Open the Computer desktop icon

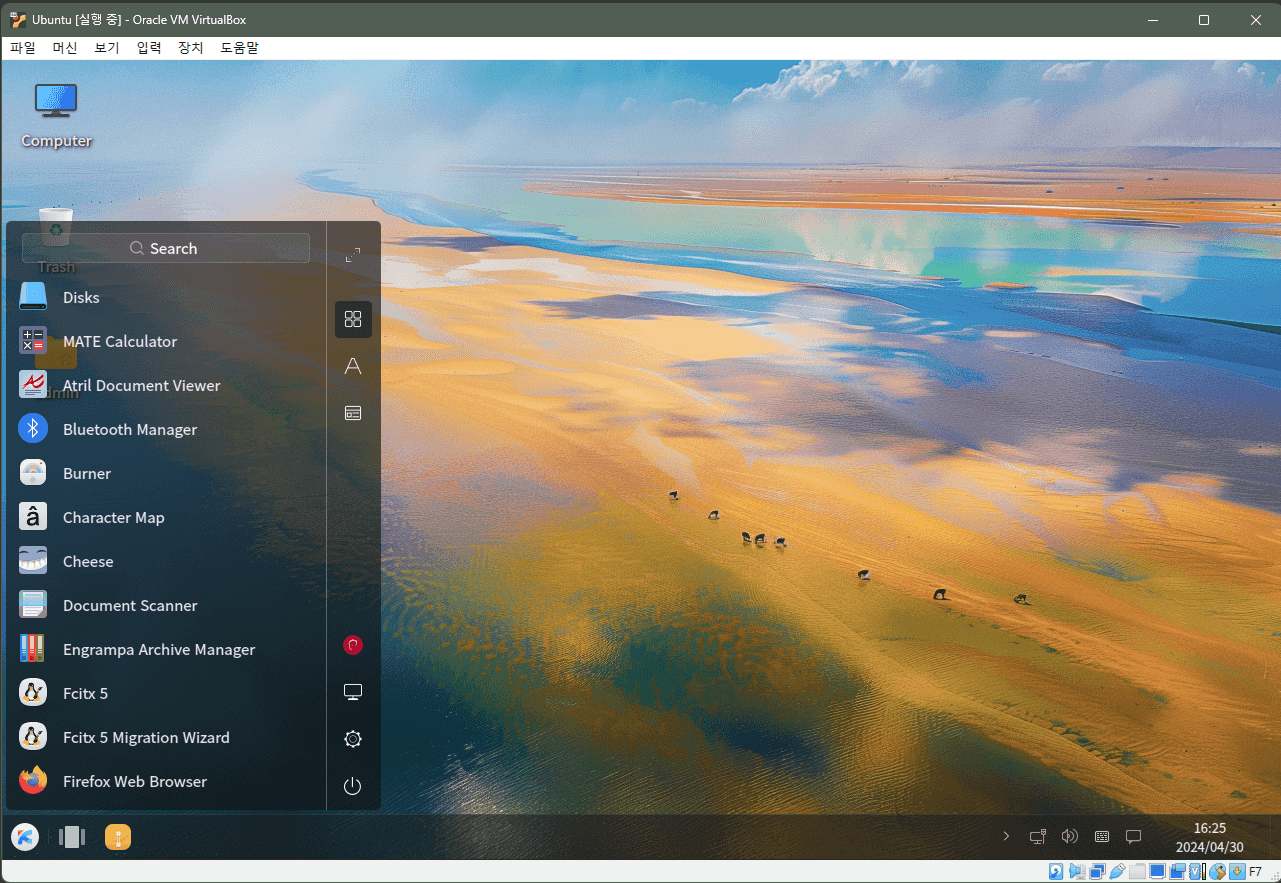coord(56,115)
